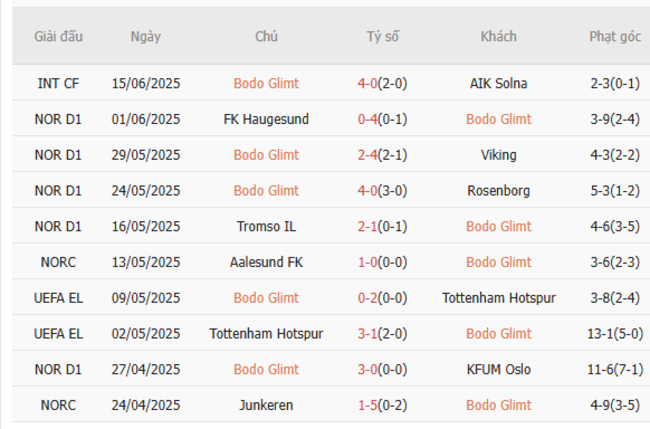Click the 4-0(2-0) score against AIK Solna
Screen dimensions: 650x429
[x=382, y=84]
